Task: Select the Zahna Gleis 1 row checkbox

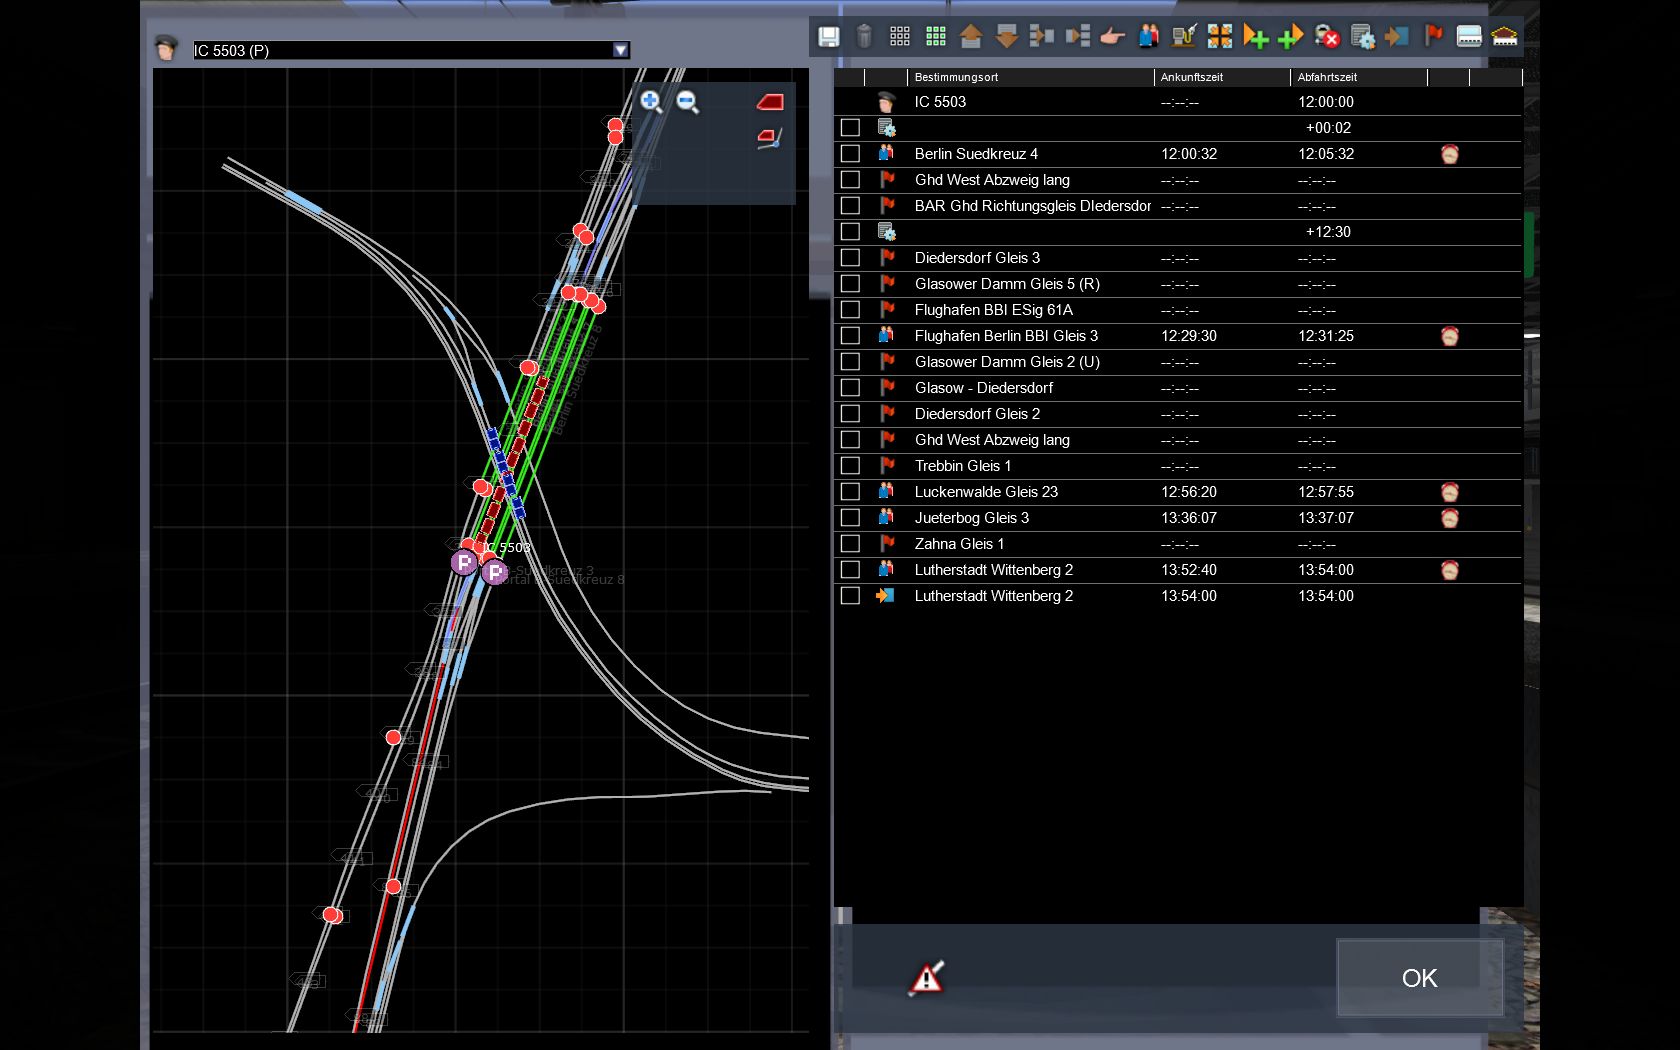Action: tap(850, 544)
